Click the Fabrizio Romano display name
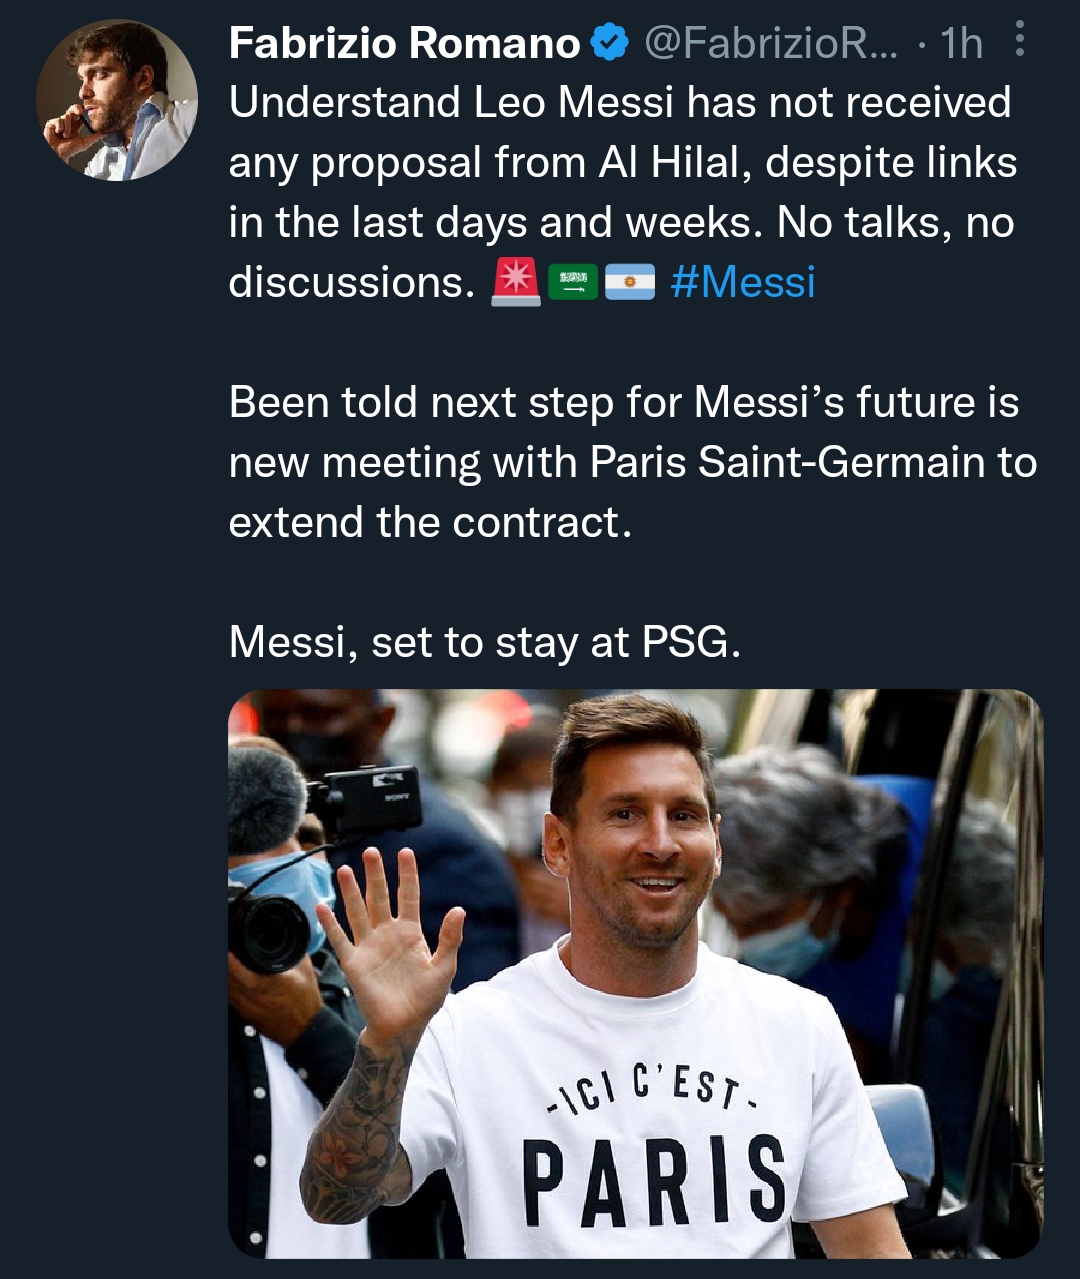This screenshot has height=1279, width=1080. pyautogui.click(x=404, y=43)
